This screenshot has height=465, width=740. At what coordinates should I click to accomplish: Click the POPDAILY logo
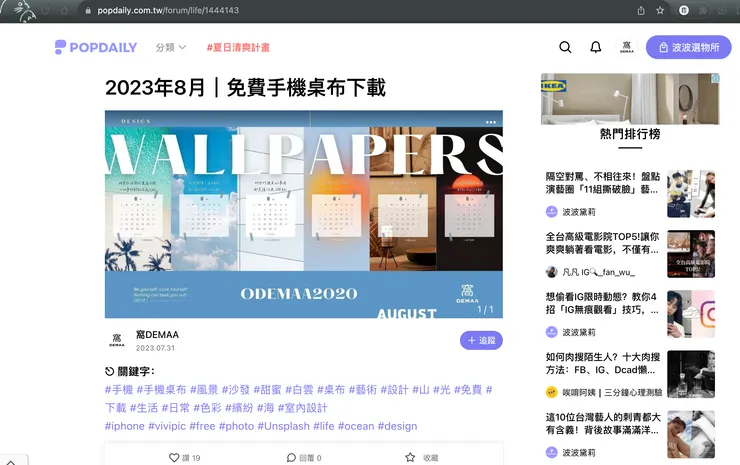click(x=96, y=47)
